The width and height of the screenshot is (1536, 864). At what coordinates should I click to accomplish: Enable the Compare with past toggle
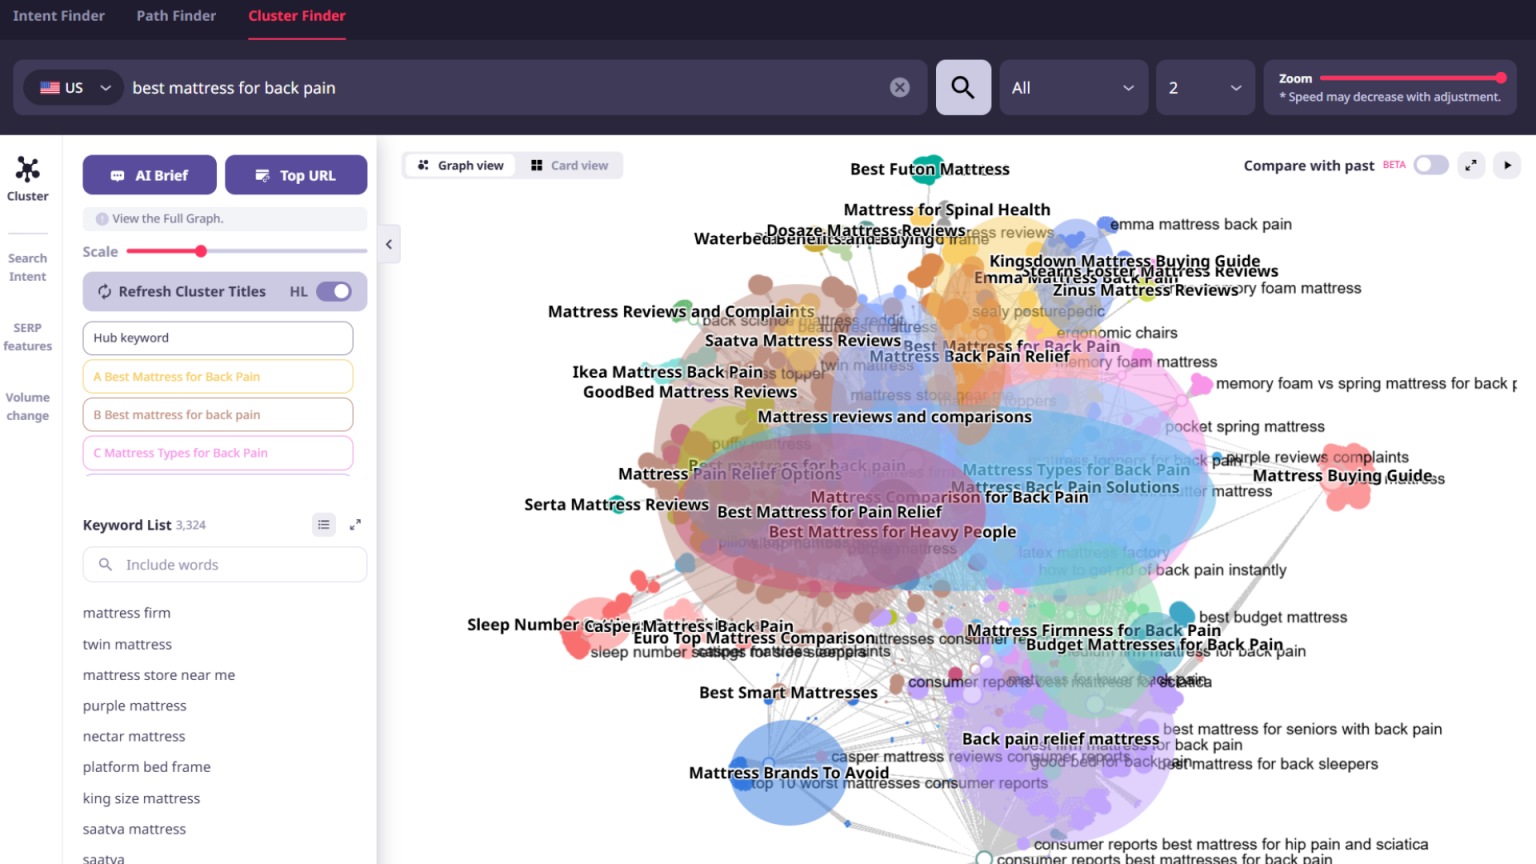click(x=1430, y=164)
